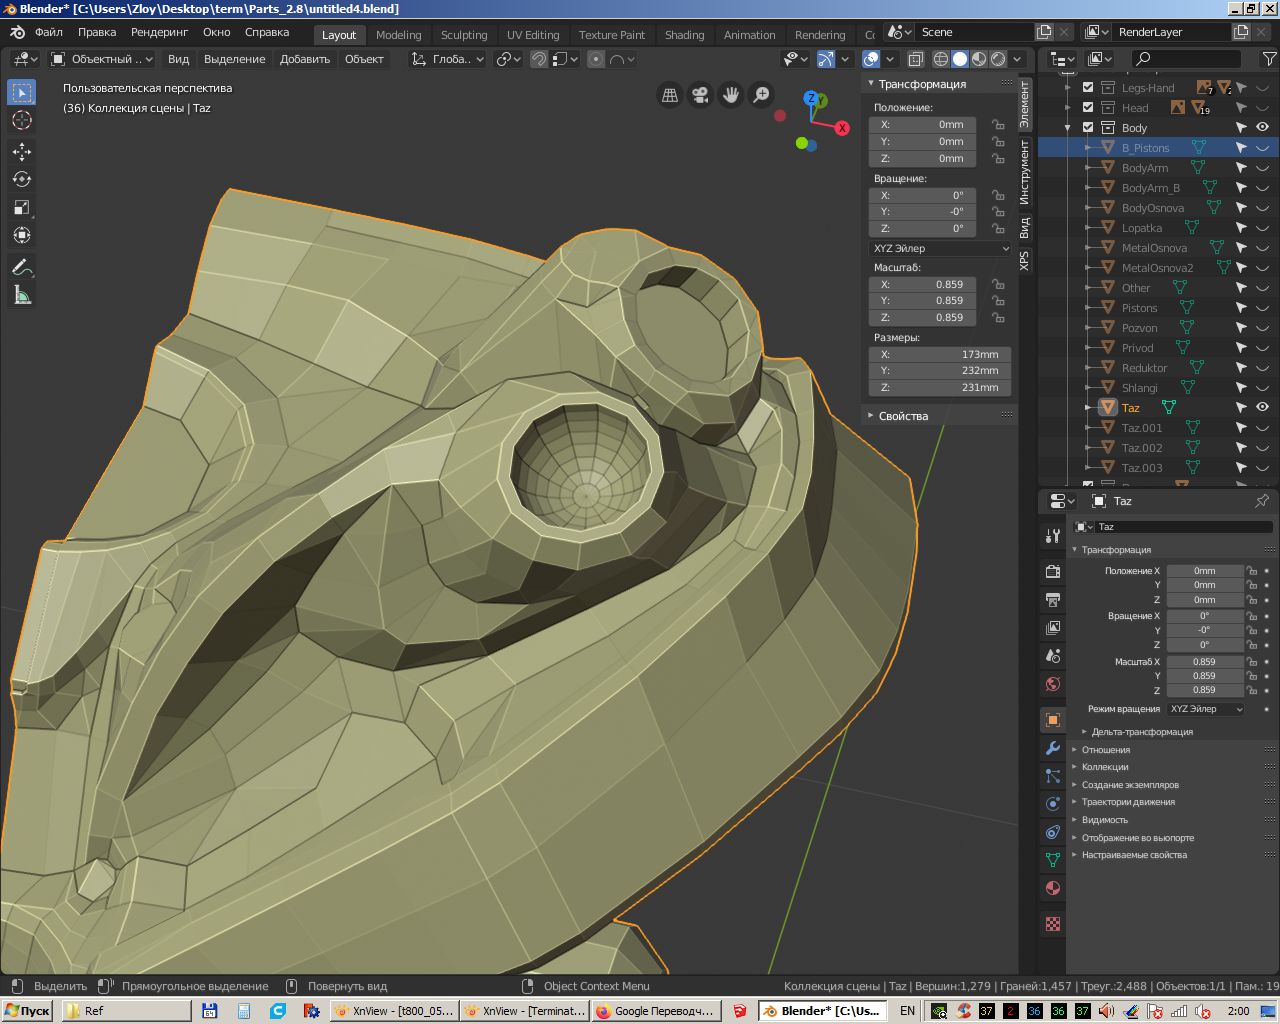1280x1024 pixels.
Task: Expand the Коллекции panel
Action: 1104,767
